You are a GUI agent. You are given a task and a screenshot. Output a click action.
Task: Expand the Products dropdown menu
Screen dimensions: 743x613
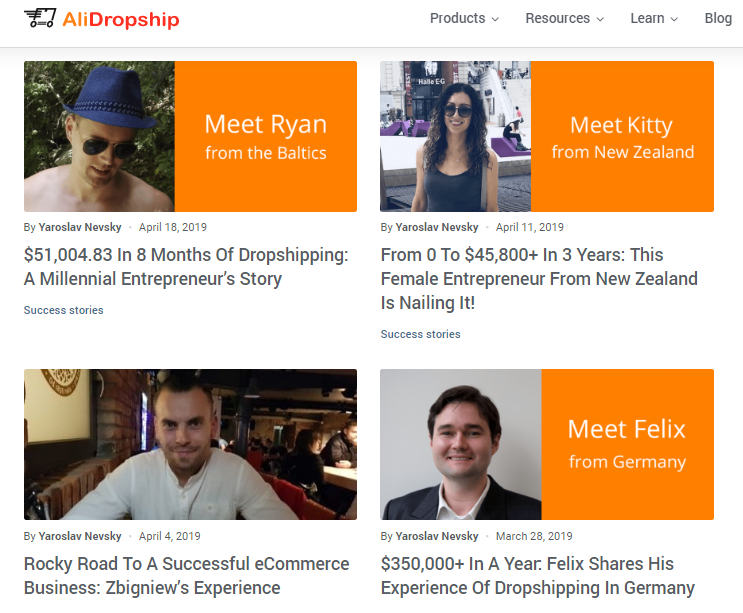(464, 18)
